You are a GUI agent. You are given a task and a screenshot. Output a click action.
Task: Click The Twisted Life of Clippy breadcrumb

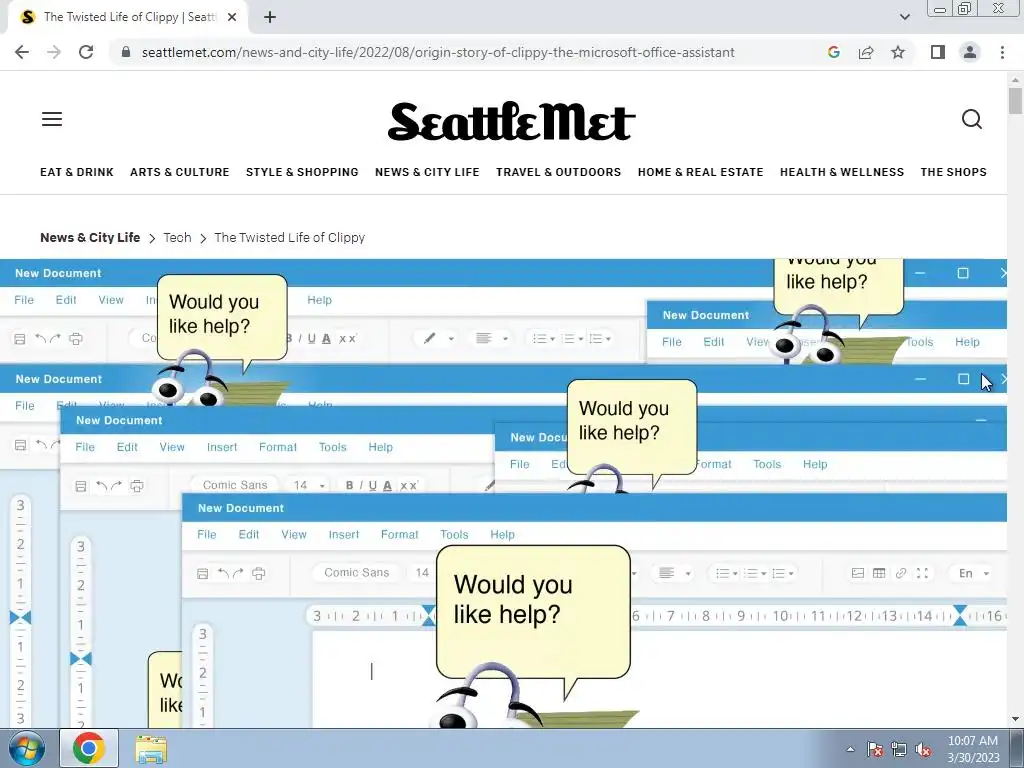click(x=289, y=237)
